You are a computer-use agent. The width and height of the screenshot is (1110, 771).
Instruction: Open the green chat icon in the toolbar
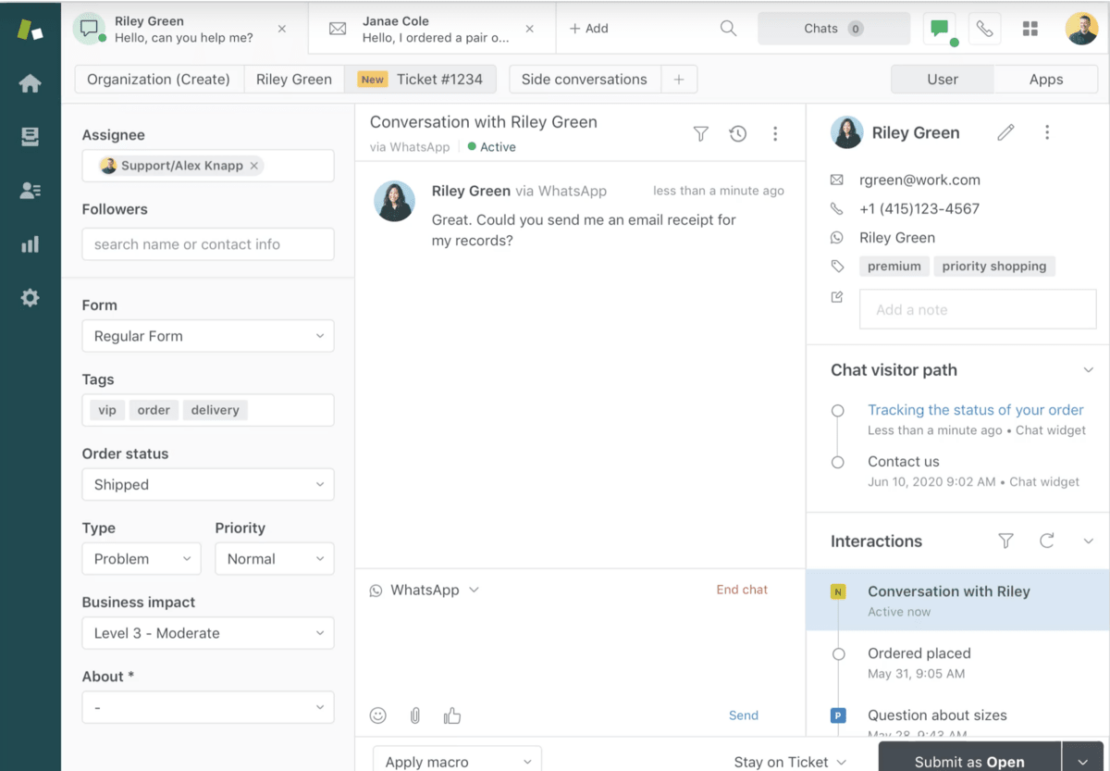(x=939, y=28)
